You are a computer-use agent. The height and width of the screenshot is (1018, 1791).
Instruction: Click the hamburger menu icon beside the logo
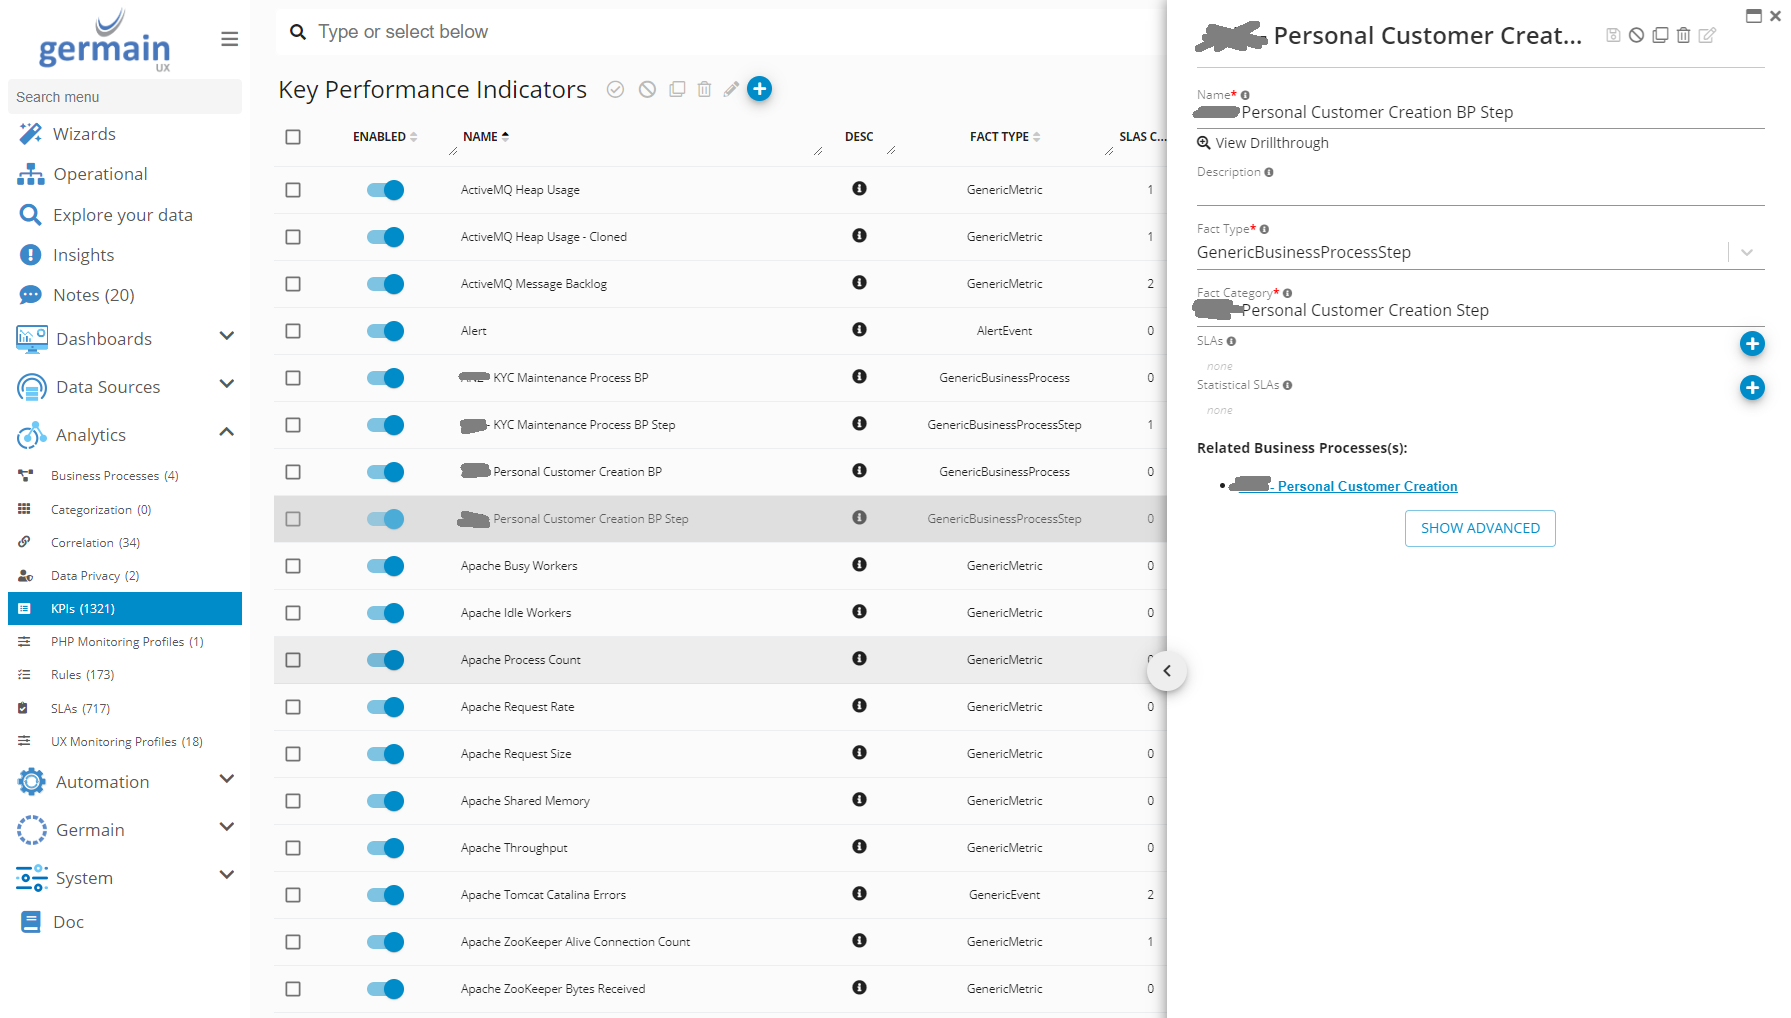coord(229,39)
